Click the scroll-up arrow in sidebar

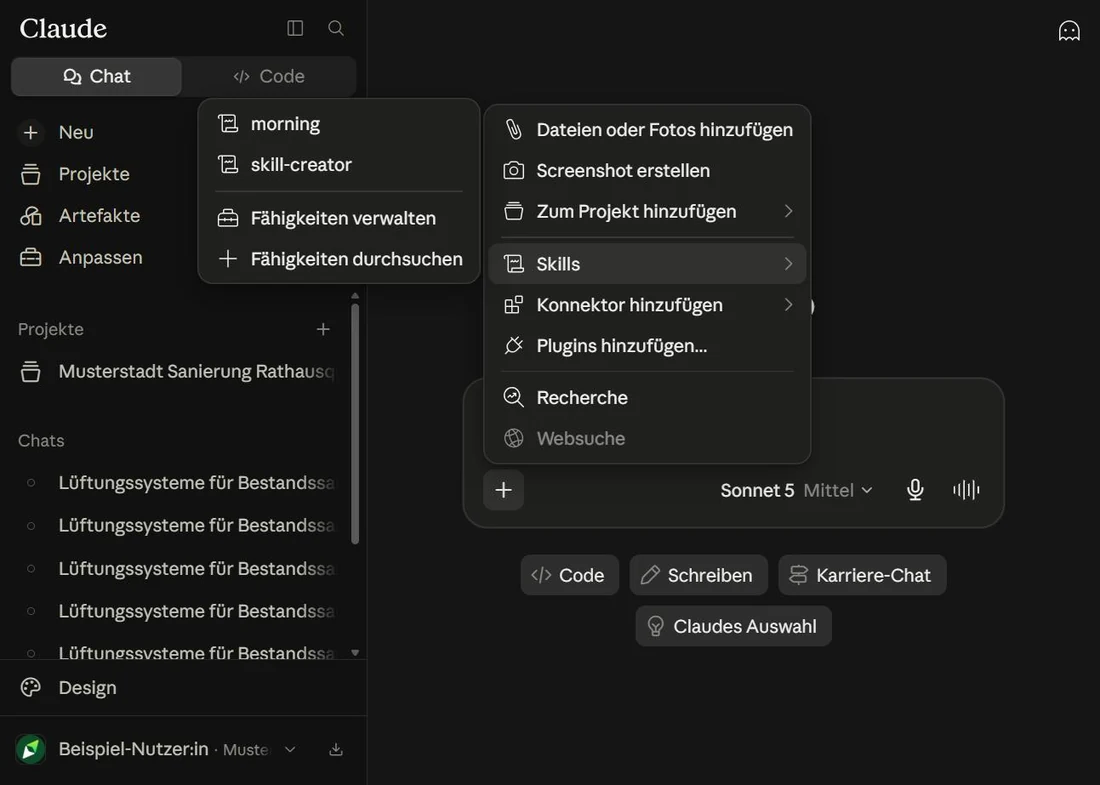click(355, 296)
